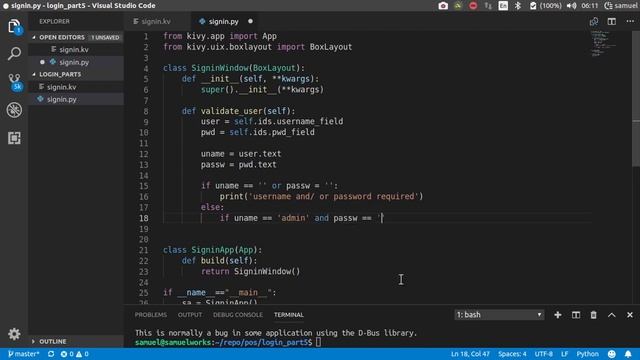Click the terminal prompt input line
Viewport: 640px width, 360px height.
318,342
